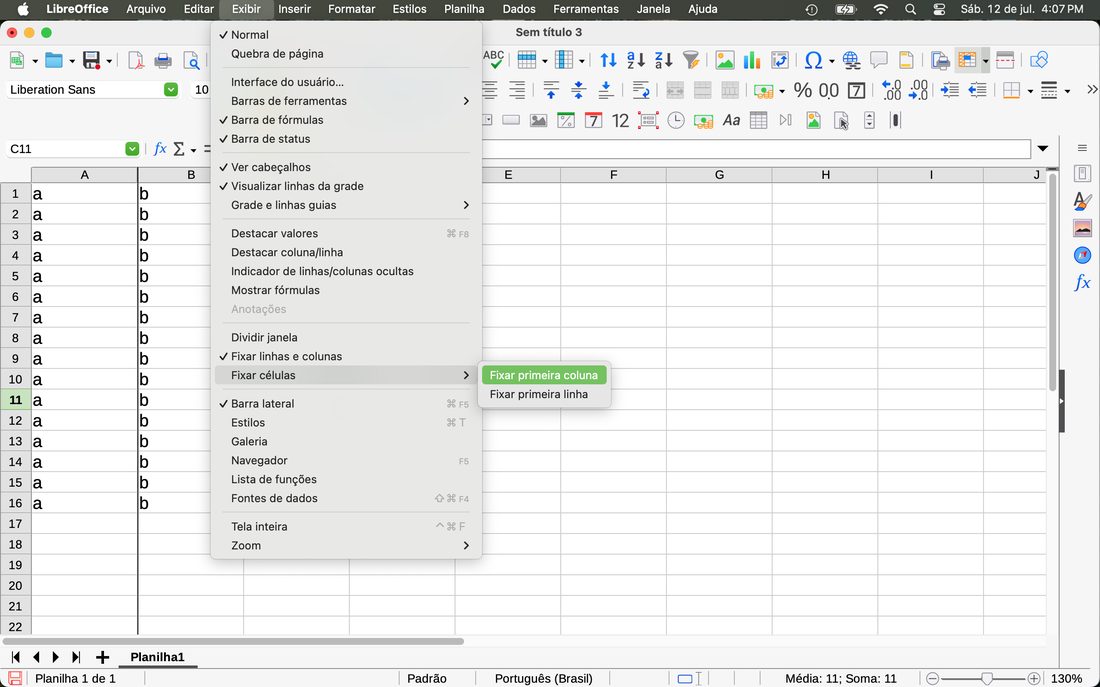Click the Insert Image icon

725,60
